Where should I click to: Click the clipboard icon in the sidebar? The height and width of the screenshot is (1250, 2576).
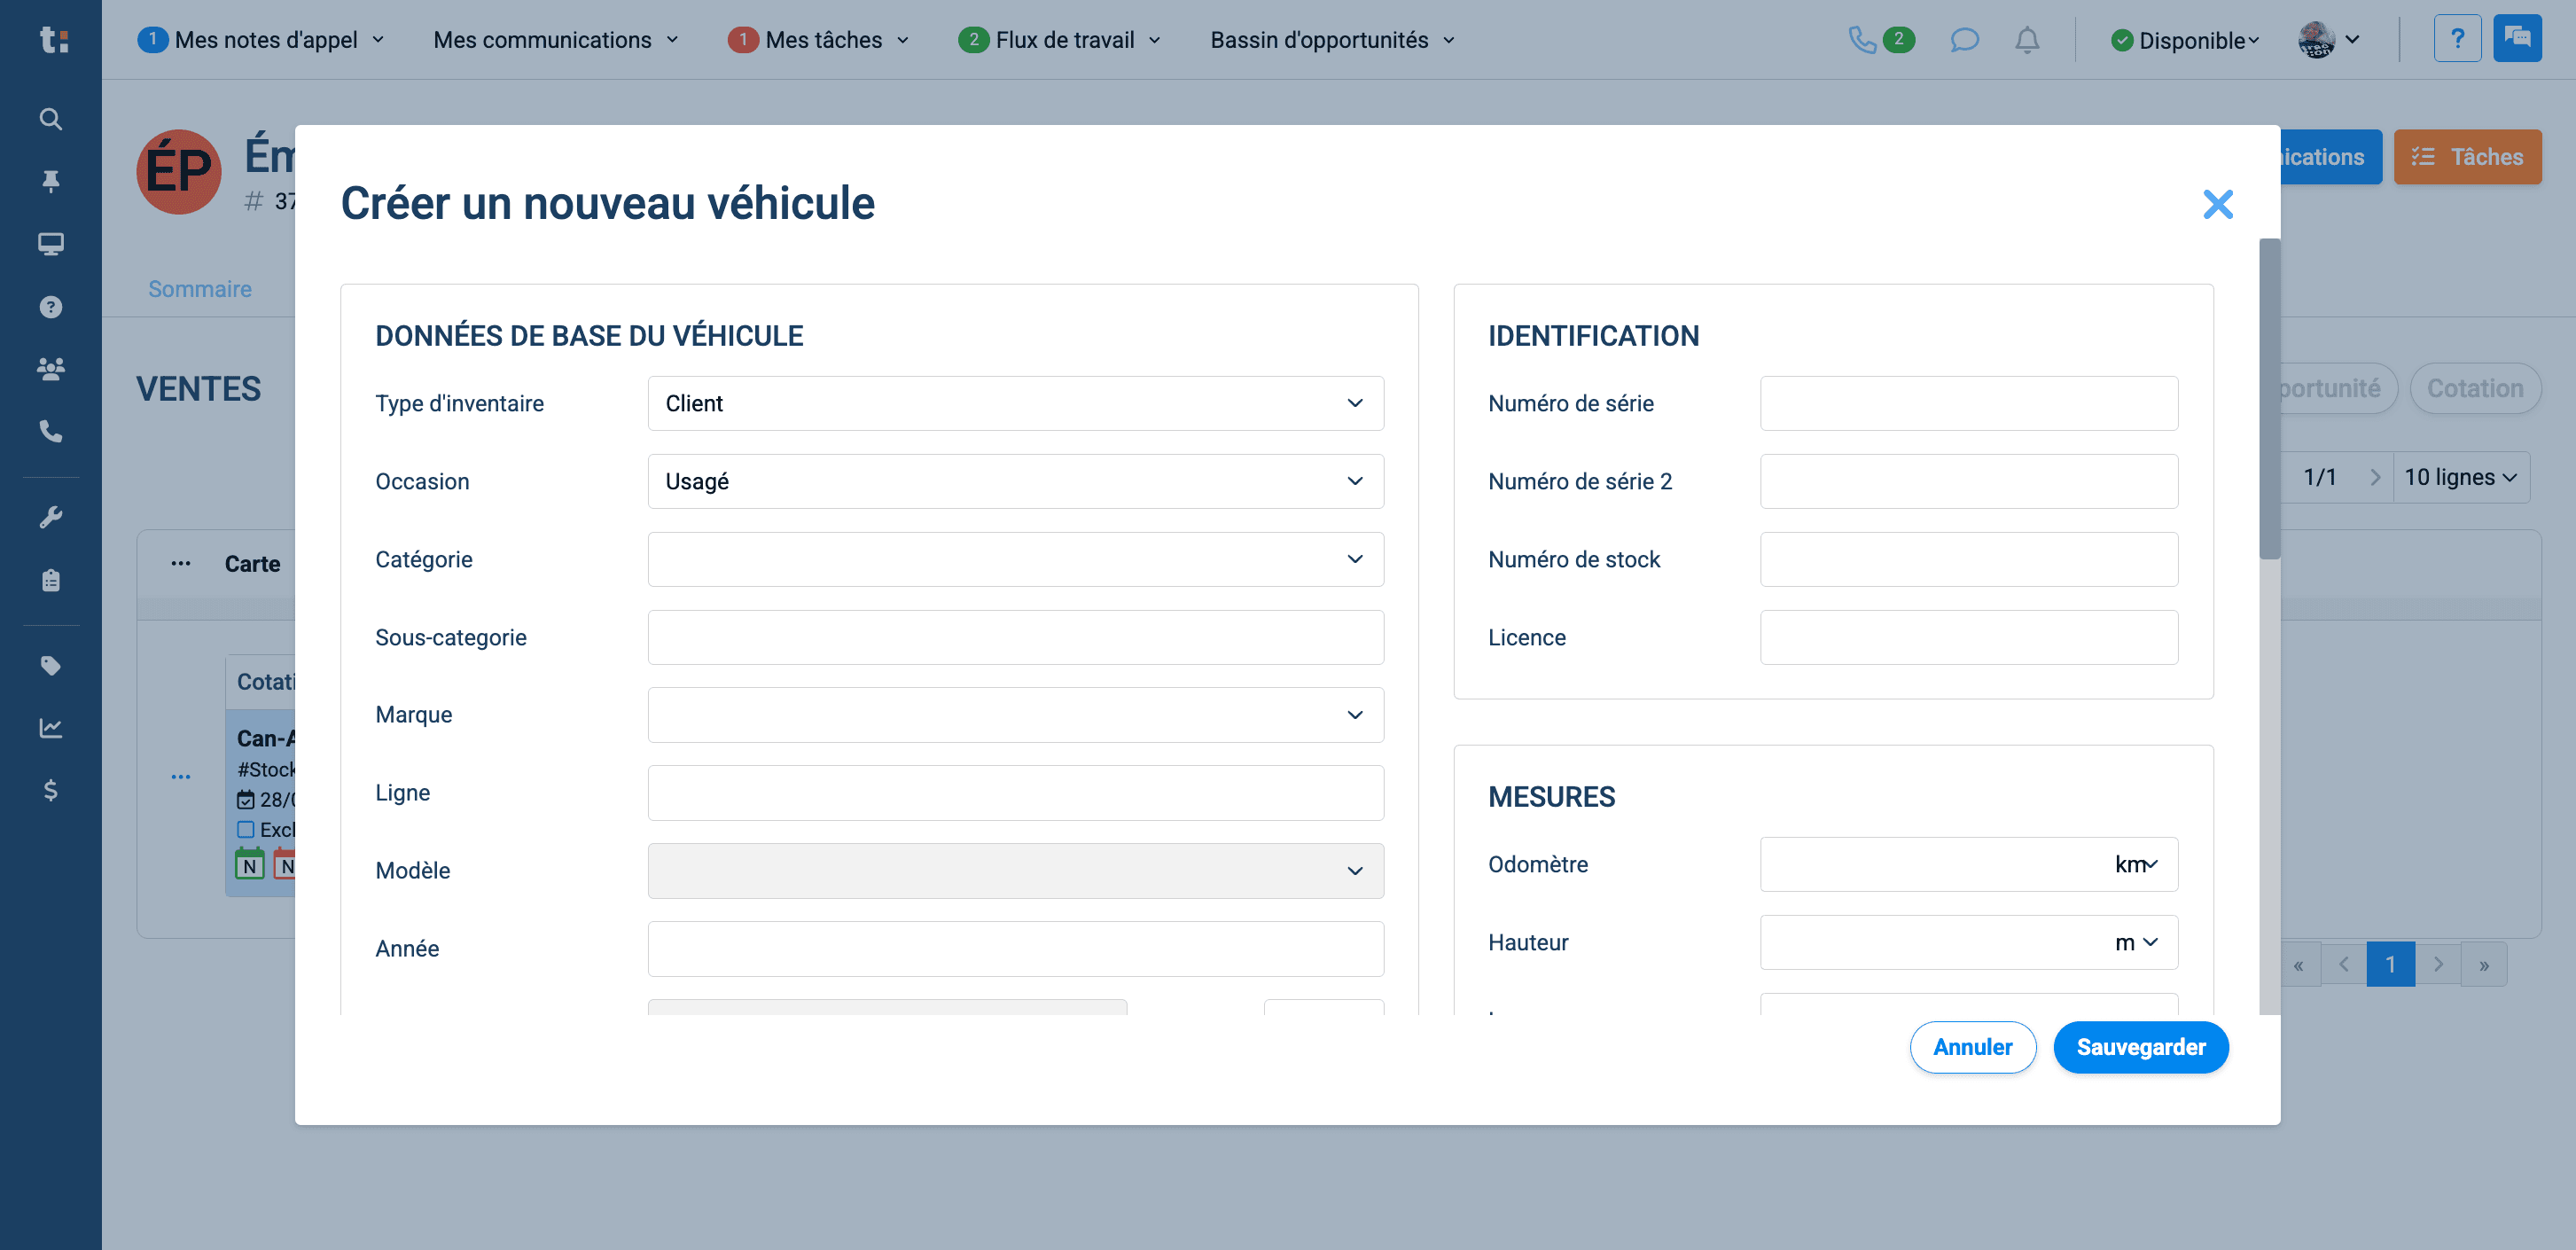point(51,580)
